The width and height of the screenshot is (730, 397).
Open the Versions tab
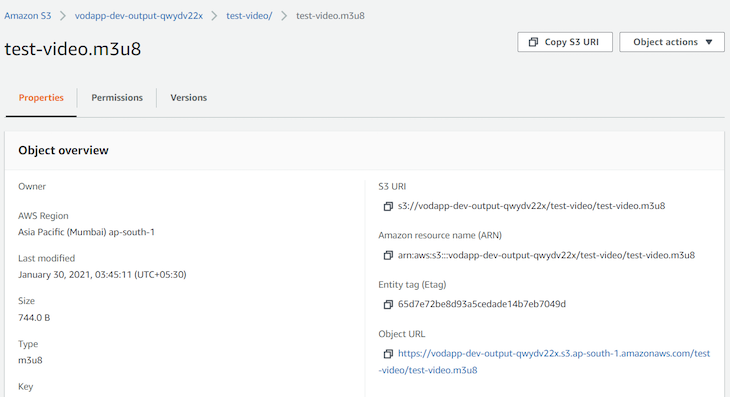(189, 98)
